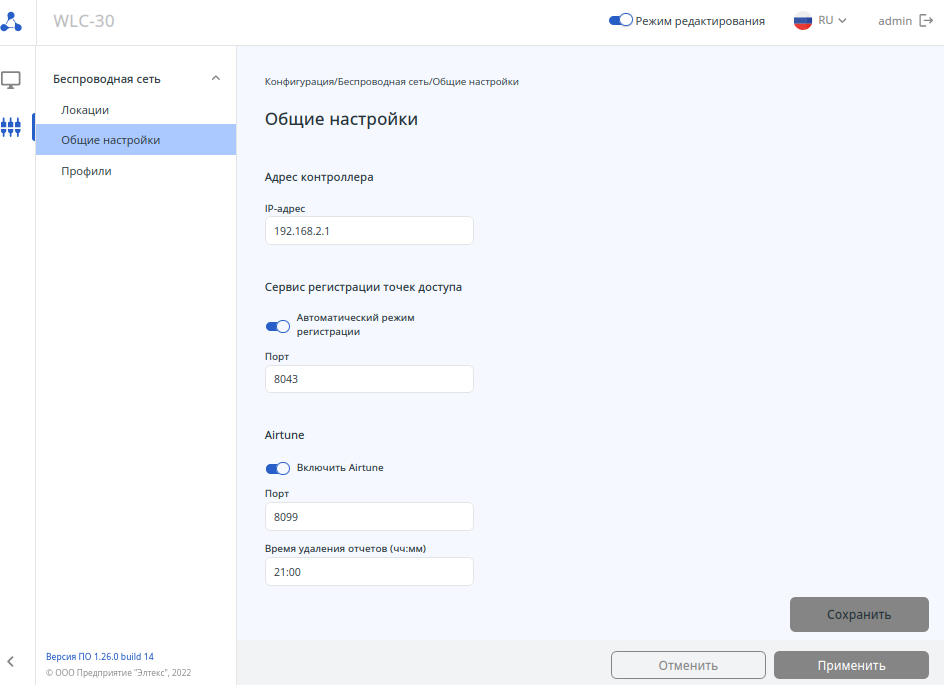Click the Беспроводная сеть menu header

click(x=107, y=79)
